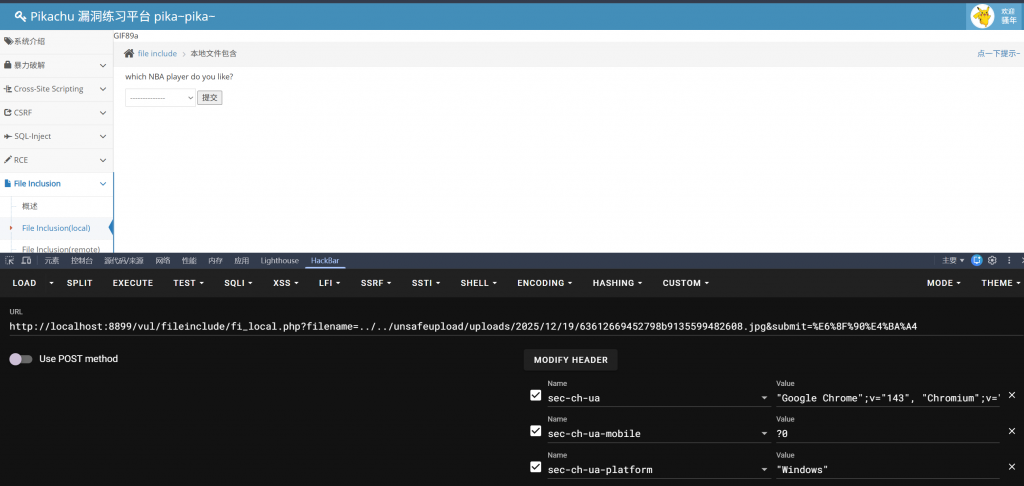The height and width of the screenshot is (486, 1024).
Task: Select the HackBar DevTools tab
Action: [x=325, y=261]
